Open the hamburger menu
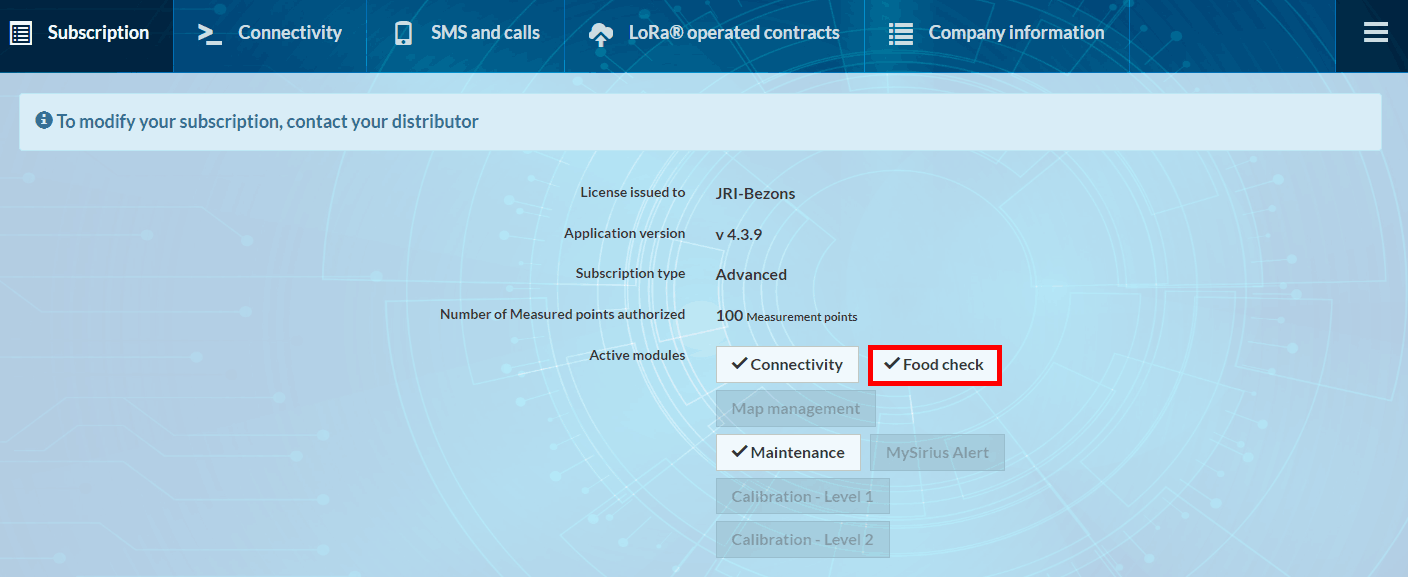The width and height of the screenshot is (1408, 577). (1376, 33)
